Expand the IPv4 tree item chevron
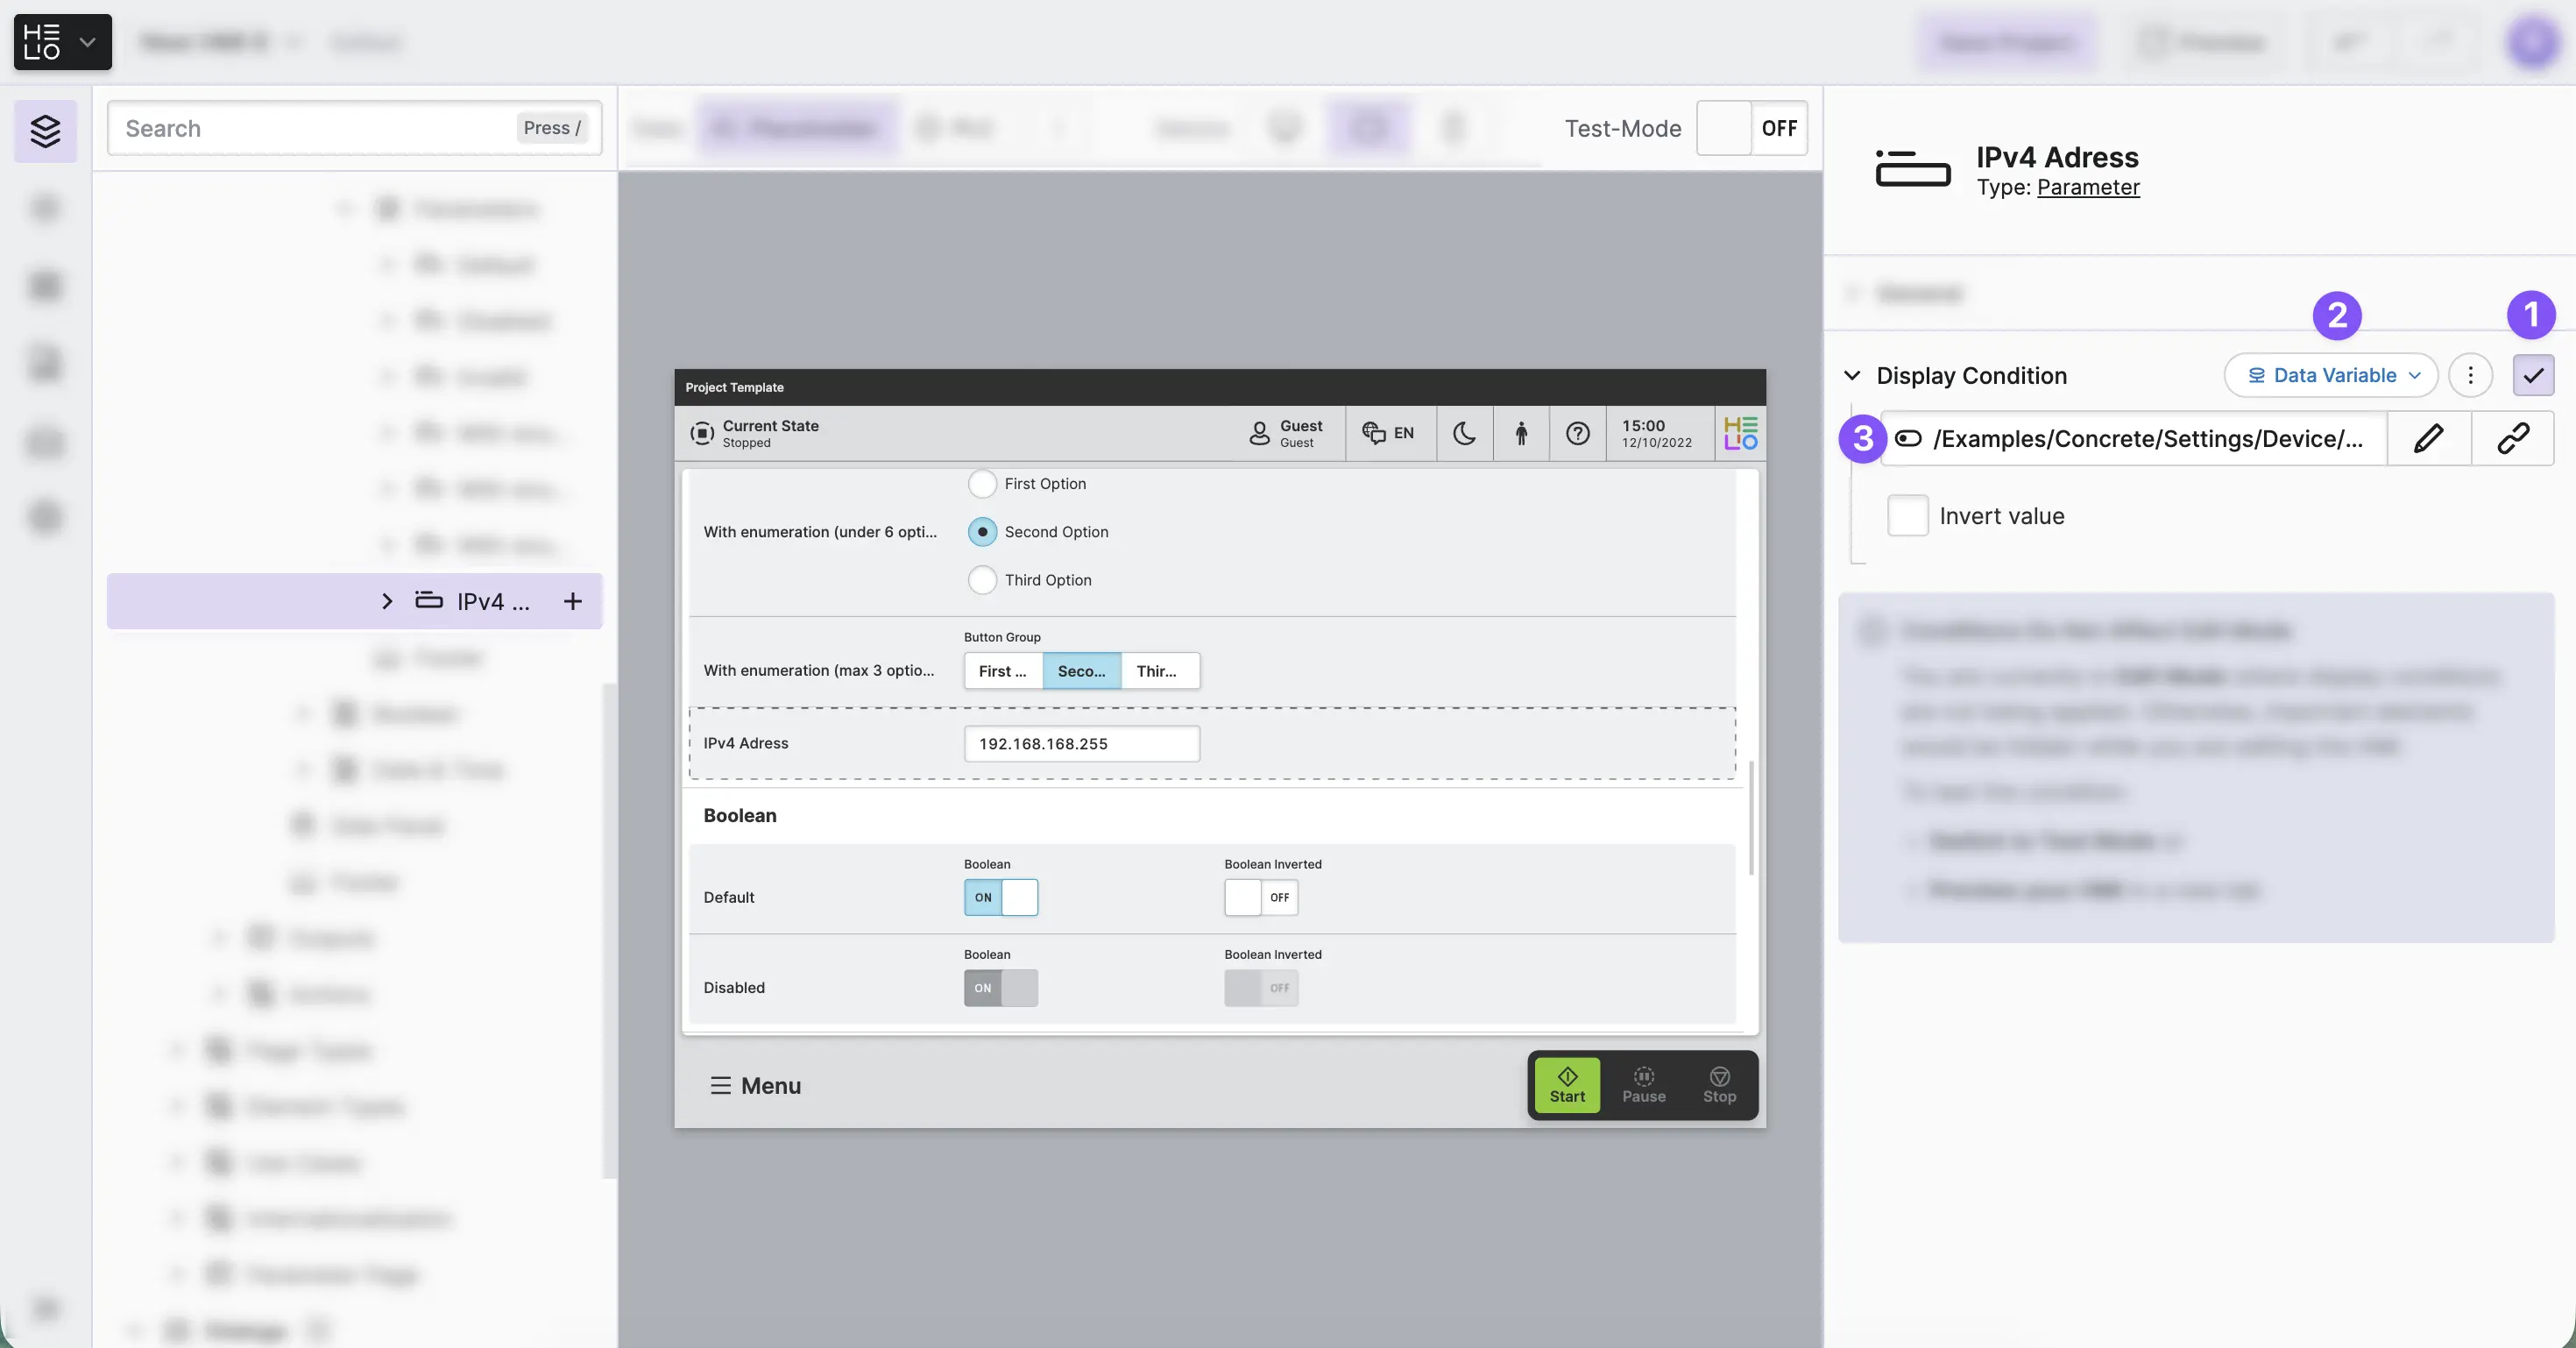2576x1348 pixels. (387, 601)
